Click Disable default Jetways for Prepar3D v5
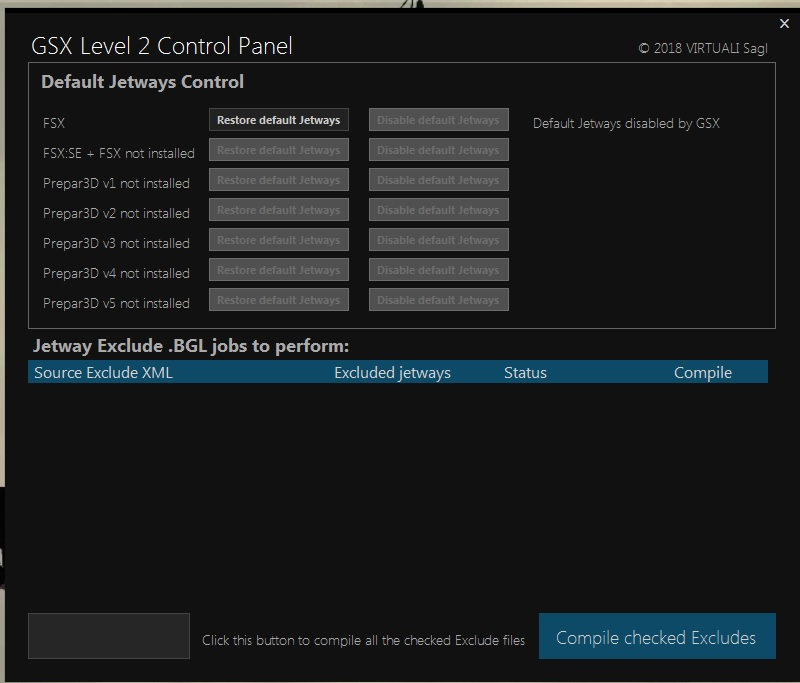 438,300
